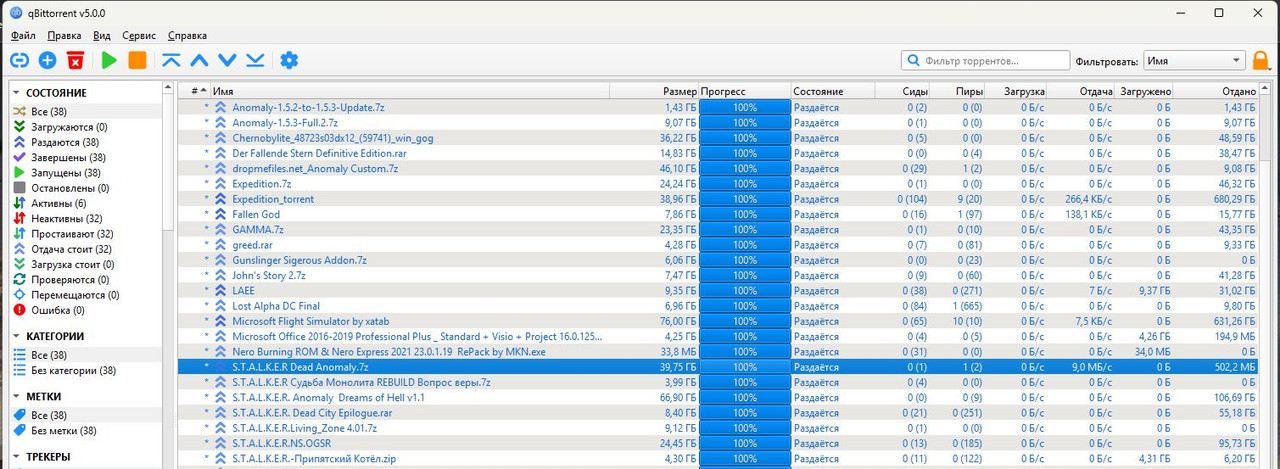Sort by the Состояние column header
The image size is (1280, 469).
(832, 91)
